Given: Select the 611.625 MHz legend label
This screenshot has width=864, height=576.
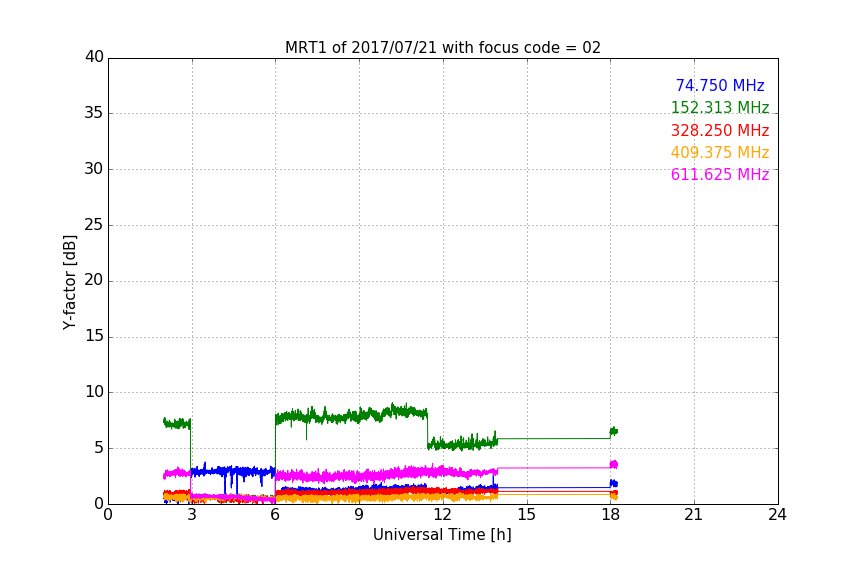Looking at the screenshot, I should (720, 174).
